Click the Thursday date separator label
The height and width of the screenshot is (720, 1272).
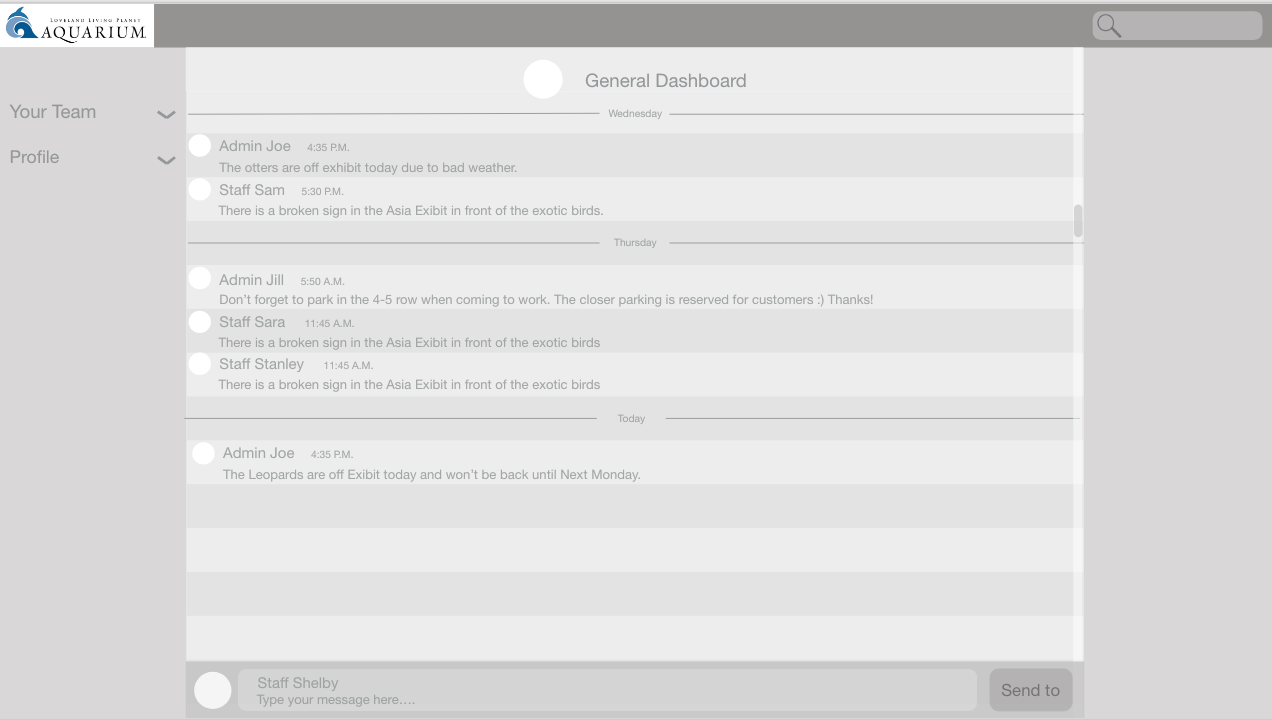635,243
